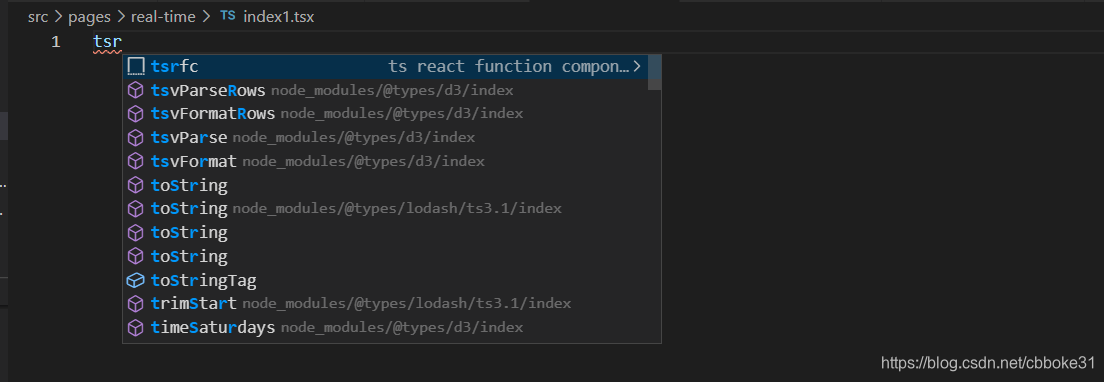Select the toStringTag suggestion

coord(386,281)
